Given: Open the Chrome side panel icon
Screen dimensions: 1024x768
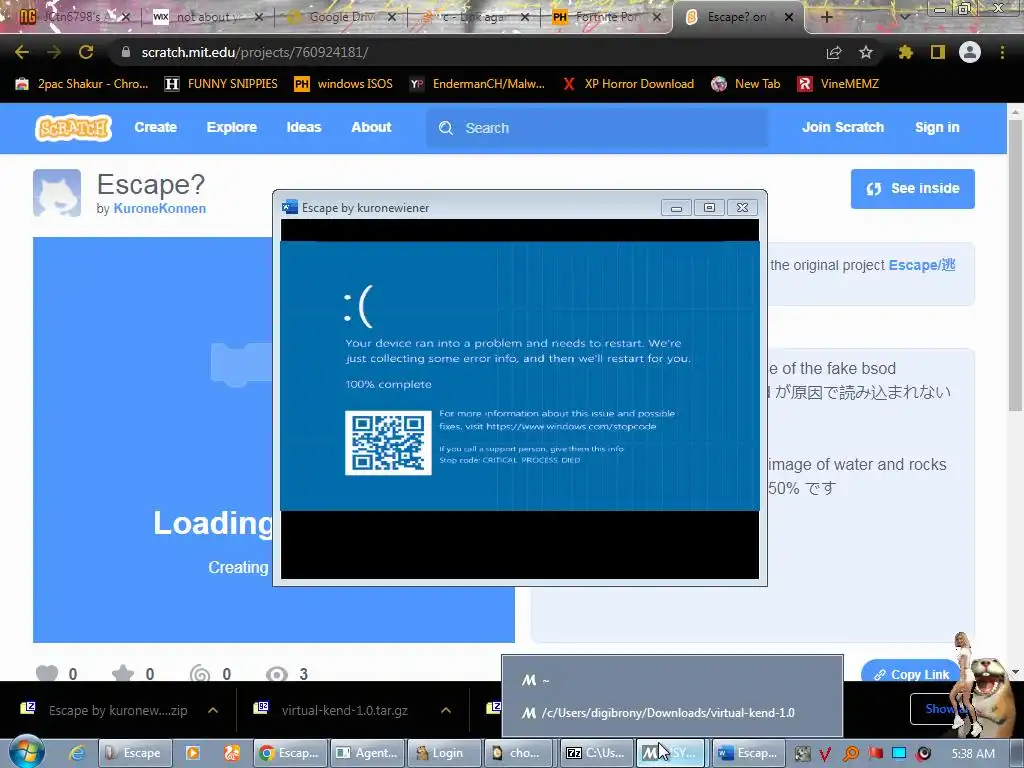Looking at the screenshot, I should tap(938, 52).
